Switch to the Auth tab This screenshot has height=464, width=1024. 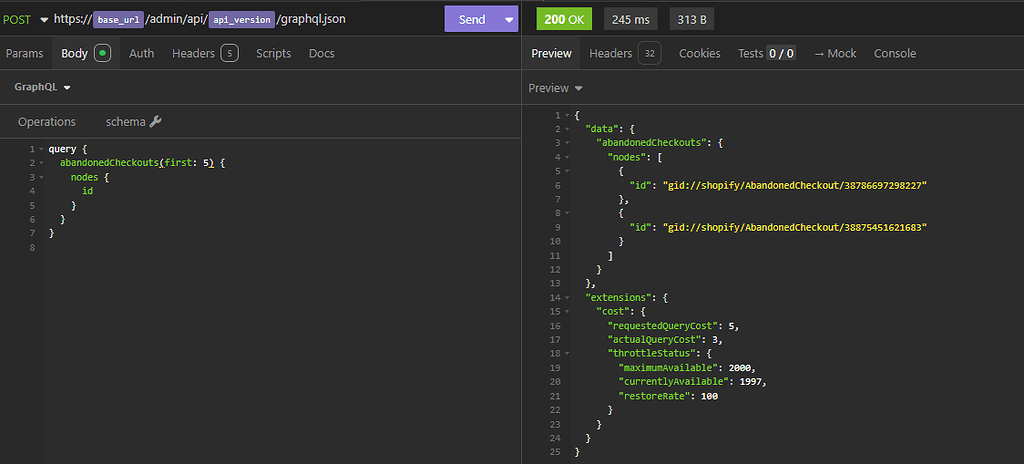(x=141, y=54)
